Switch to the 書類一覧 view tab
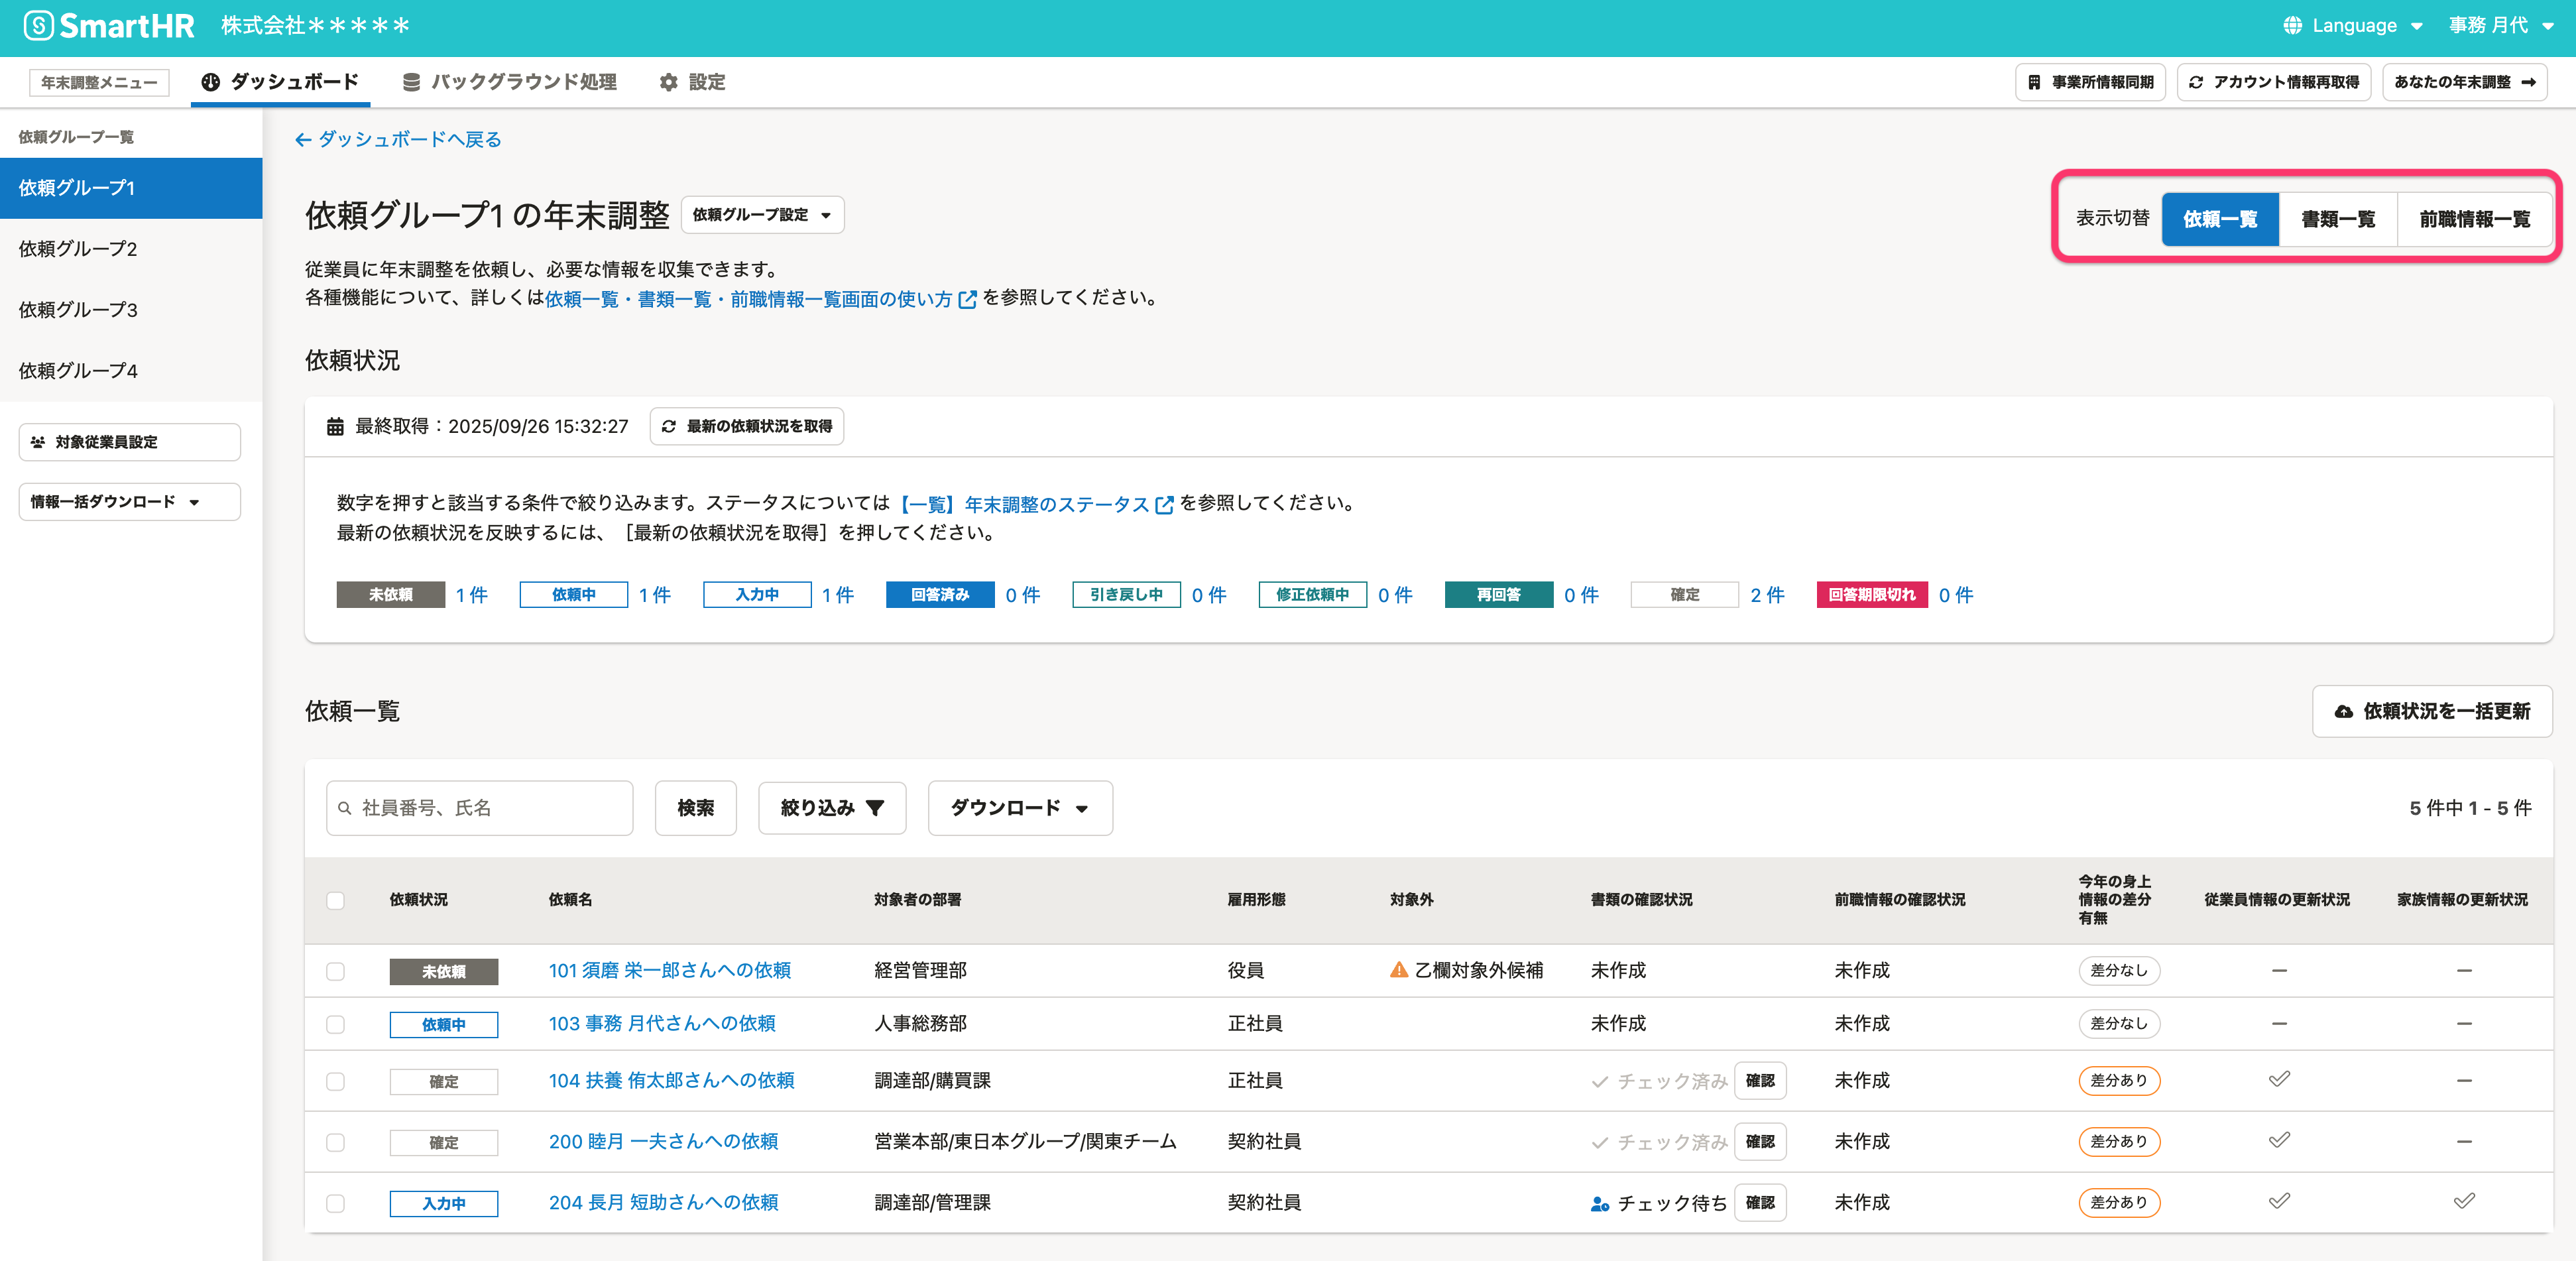Screen dimensions: 2576x1261 [x=2337, y=219]
